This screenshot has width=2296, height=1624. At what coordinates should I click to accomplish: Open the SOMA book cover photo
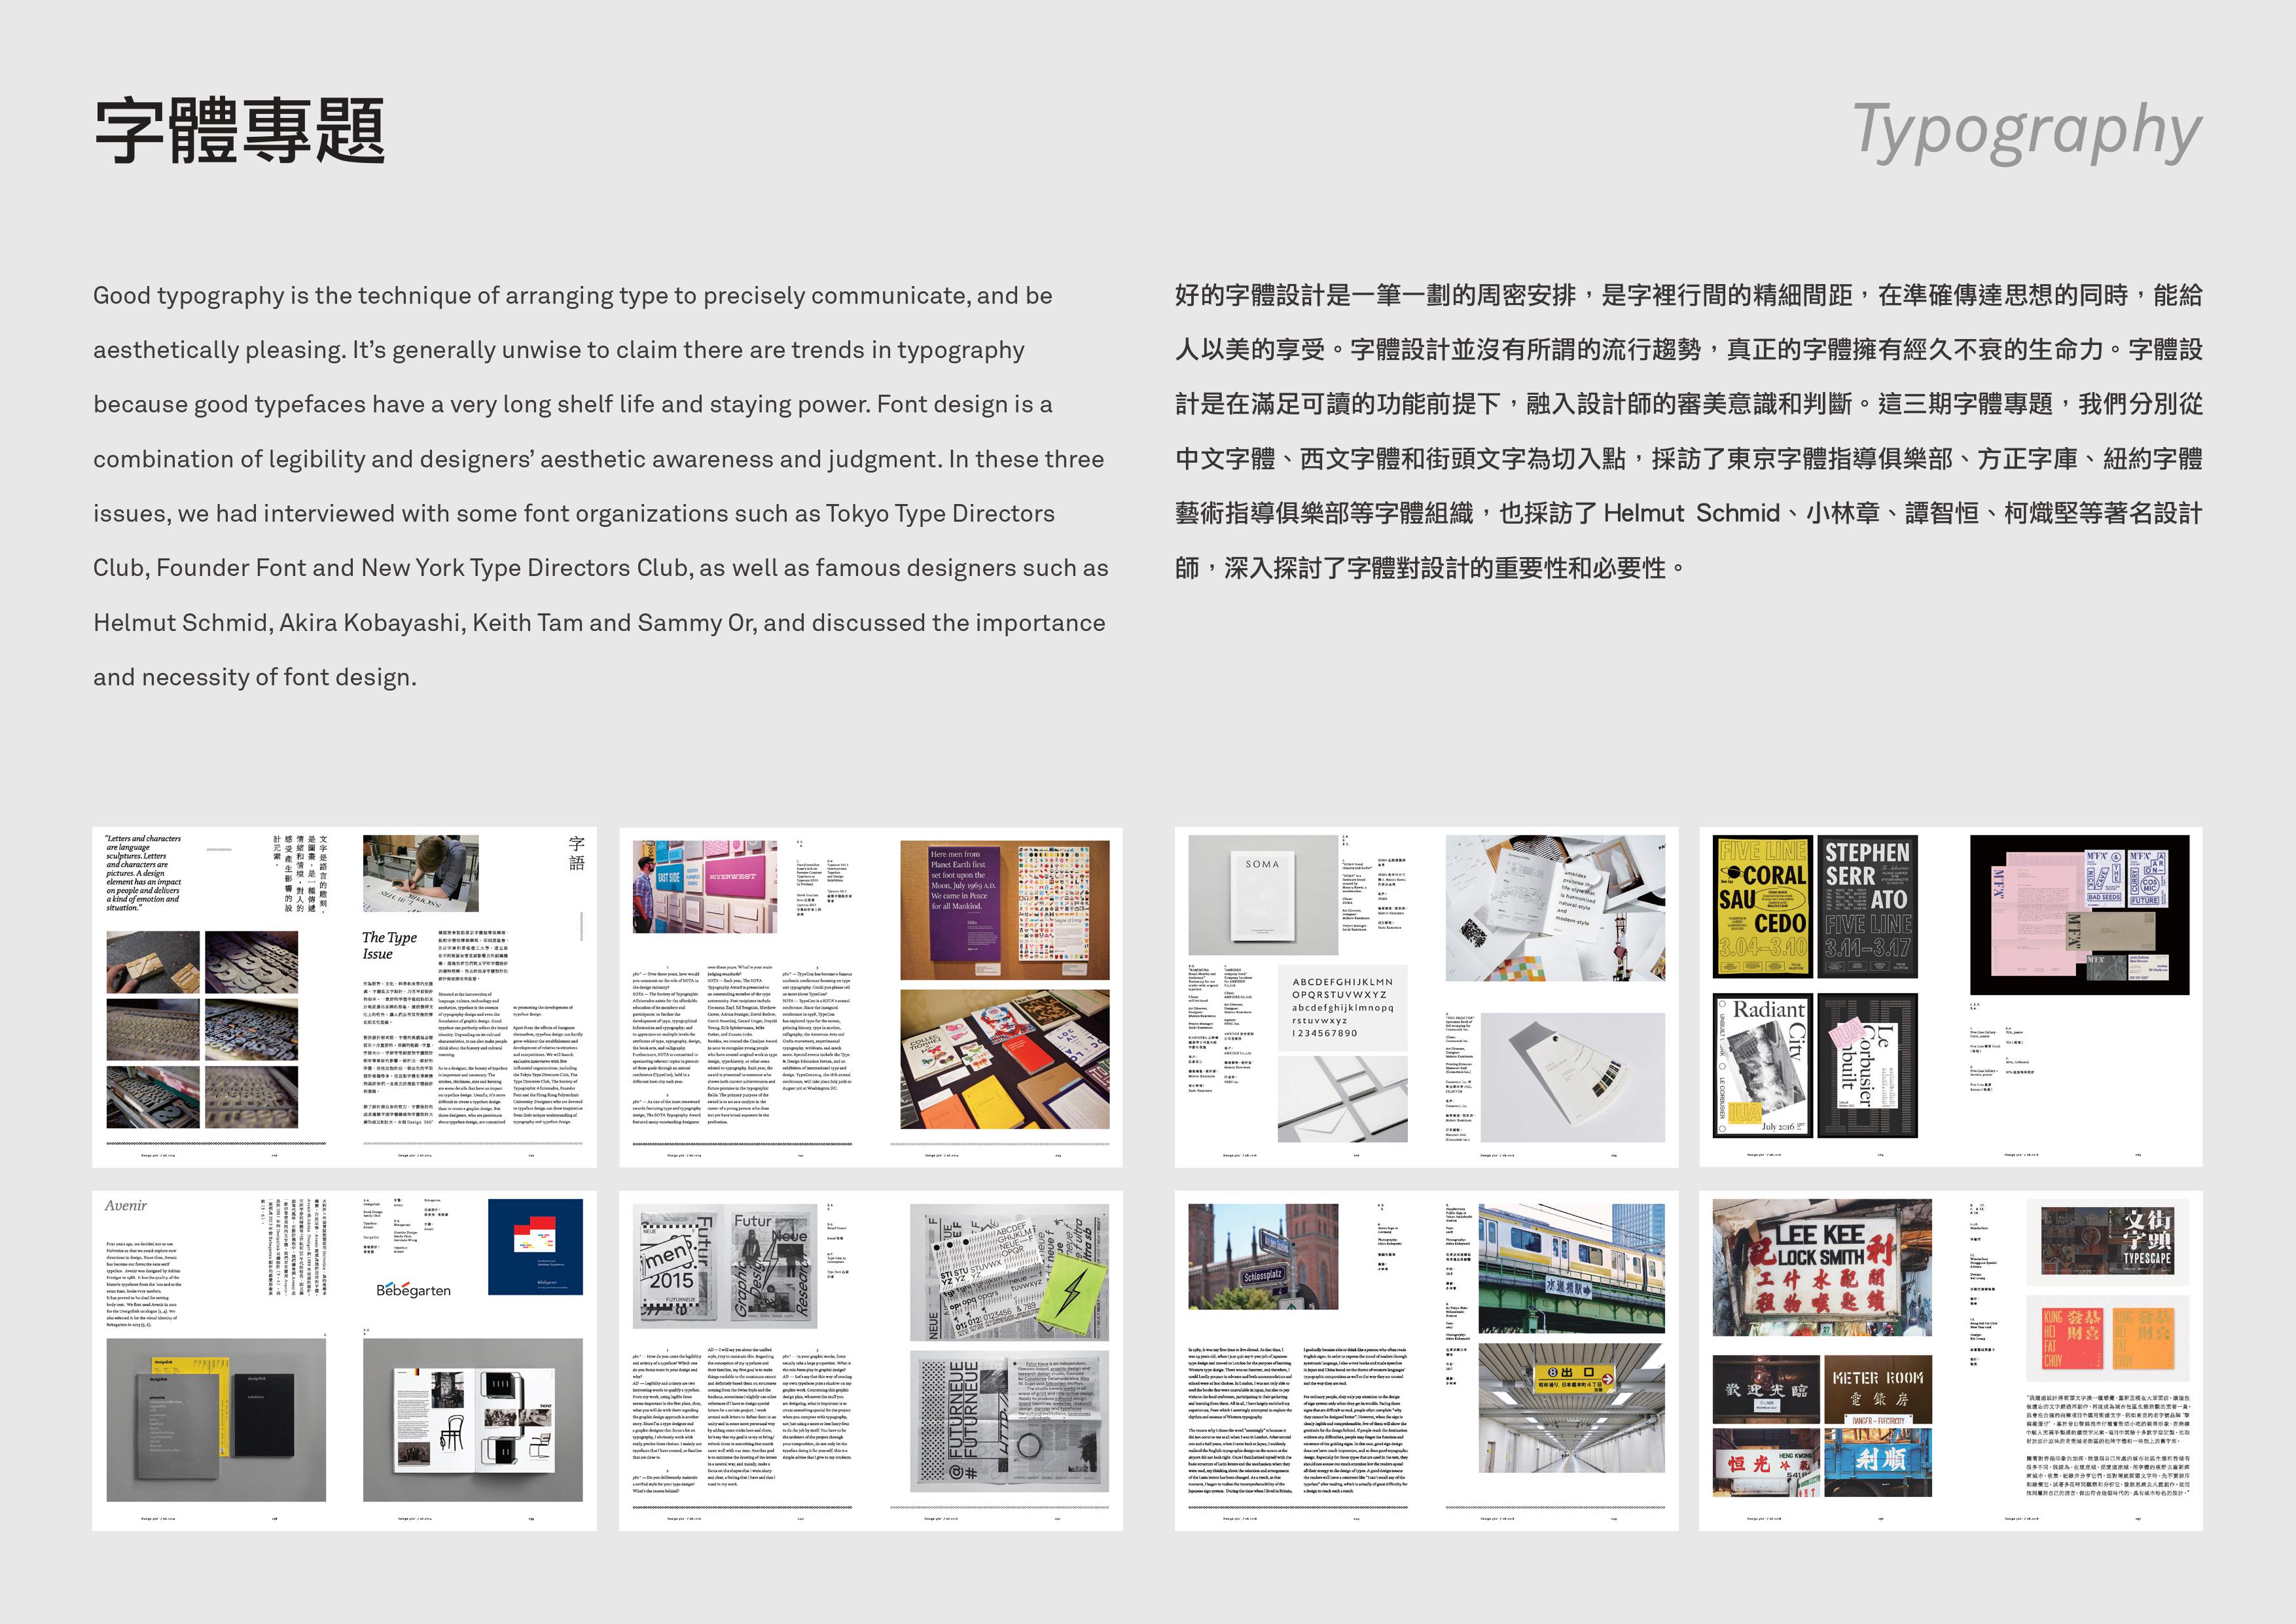click(x=1263, y=896)
